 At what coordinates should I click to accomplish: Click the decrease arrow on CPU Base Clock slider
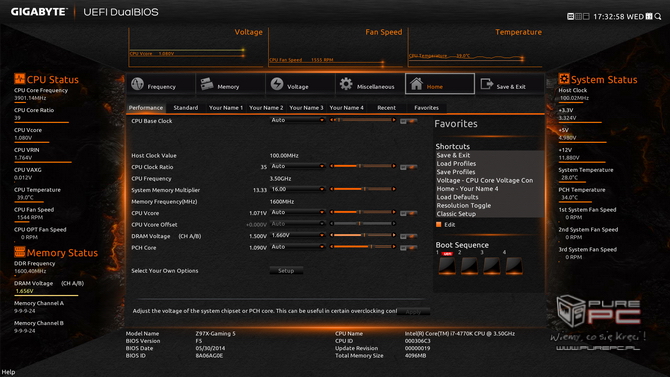pos(332,120)
